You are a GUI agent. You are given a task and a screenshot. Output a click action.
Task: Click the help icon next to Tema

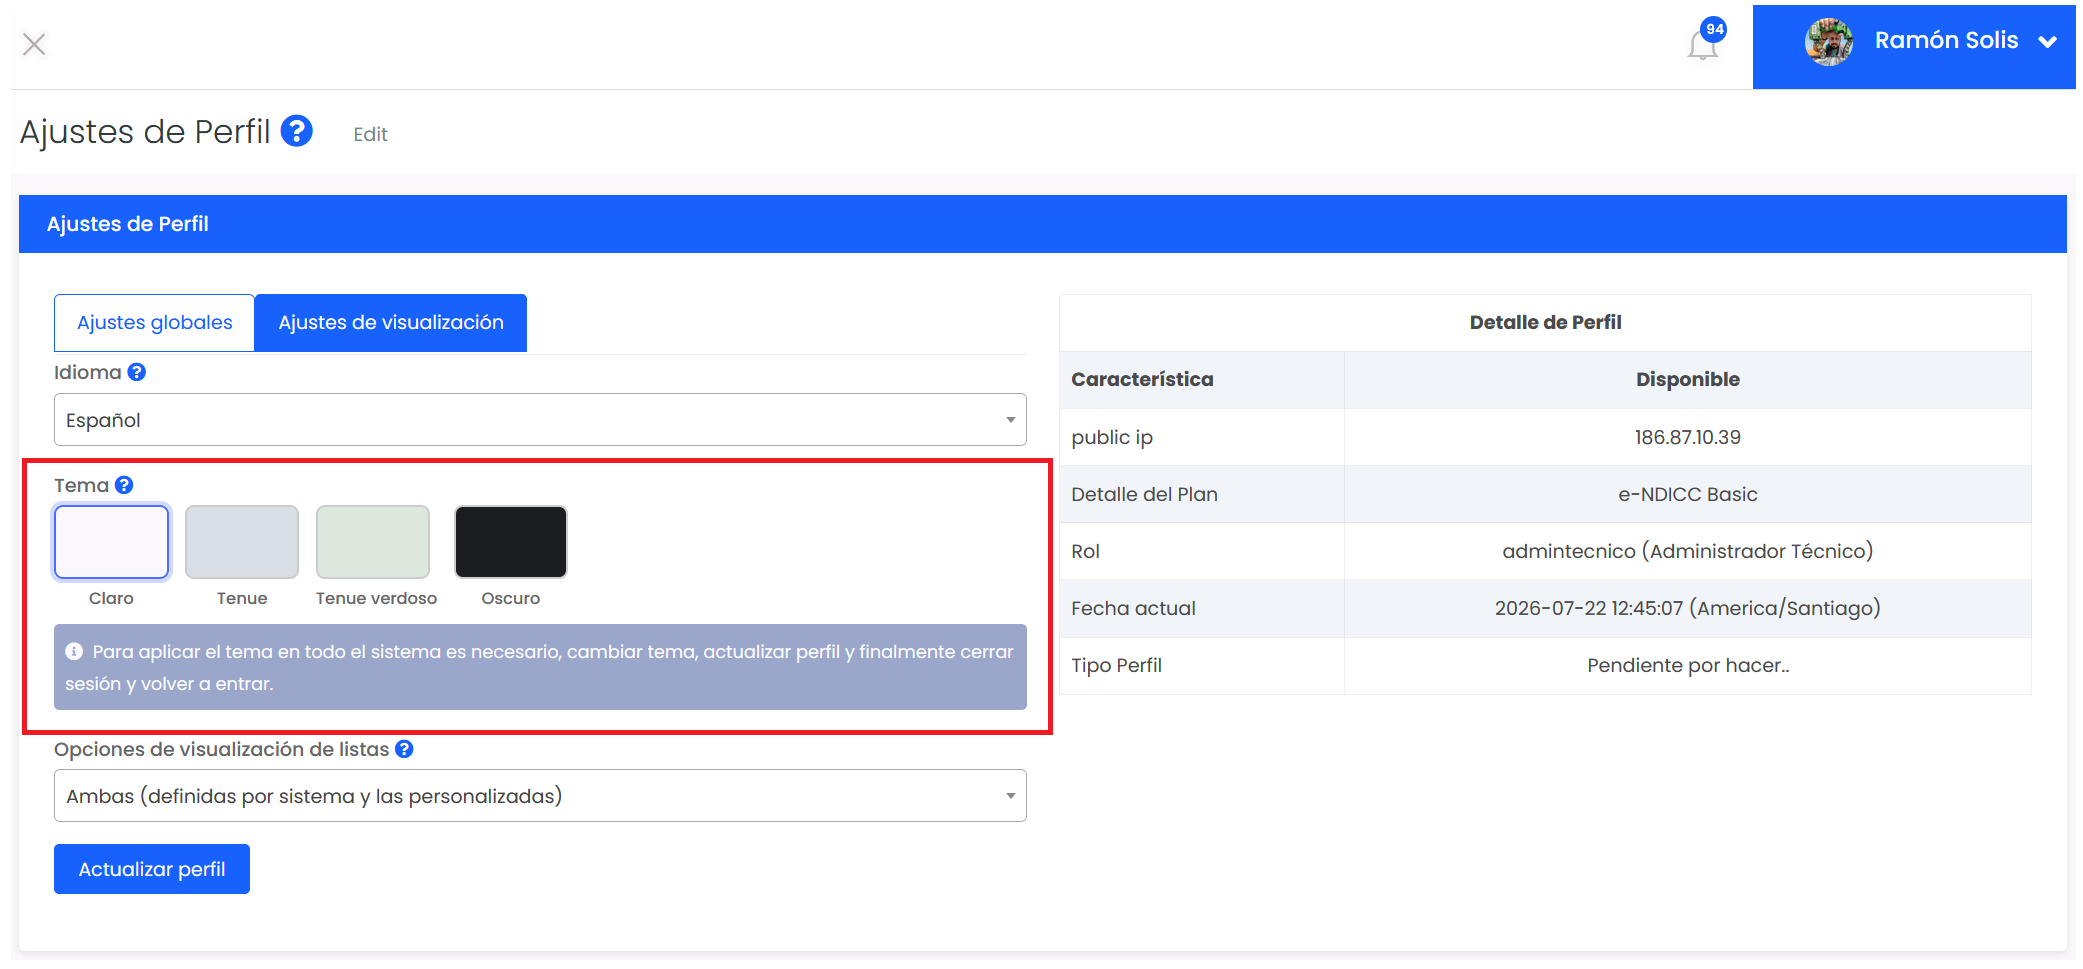coord(124,485)
